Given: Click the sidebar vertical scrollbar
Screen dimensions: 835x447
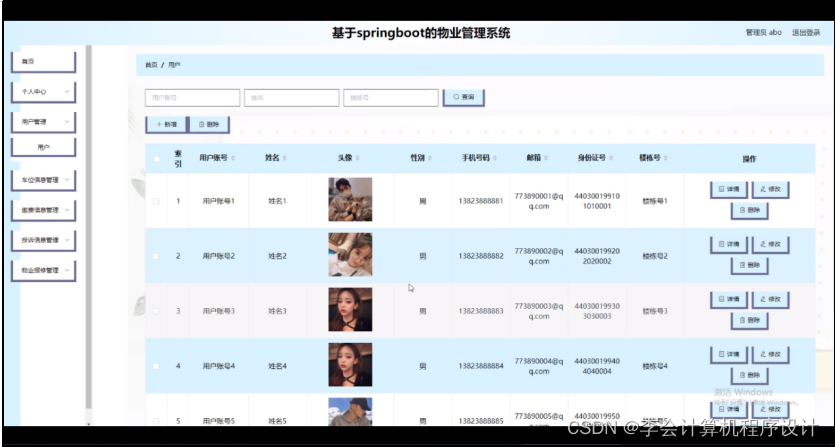Looking at the screenshot, I should [89, 229].
